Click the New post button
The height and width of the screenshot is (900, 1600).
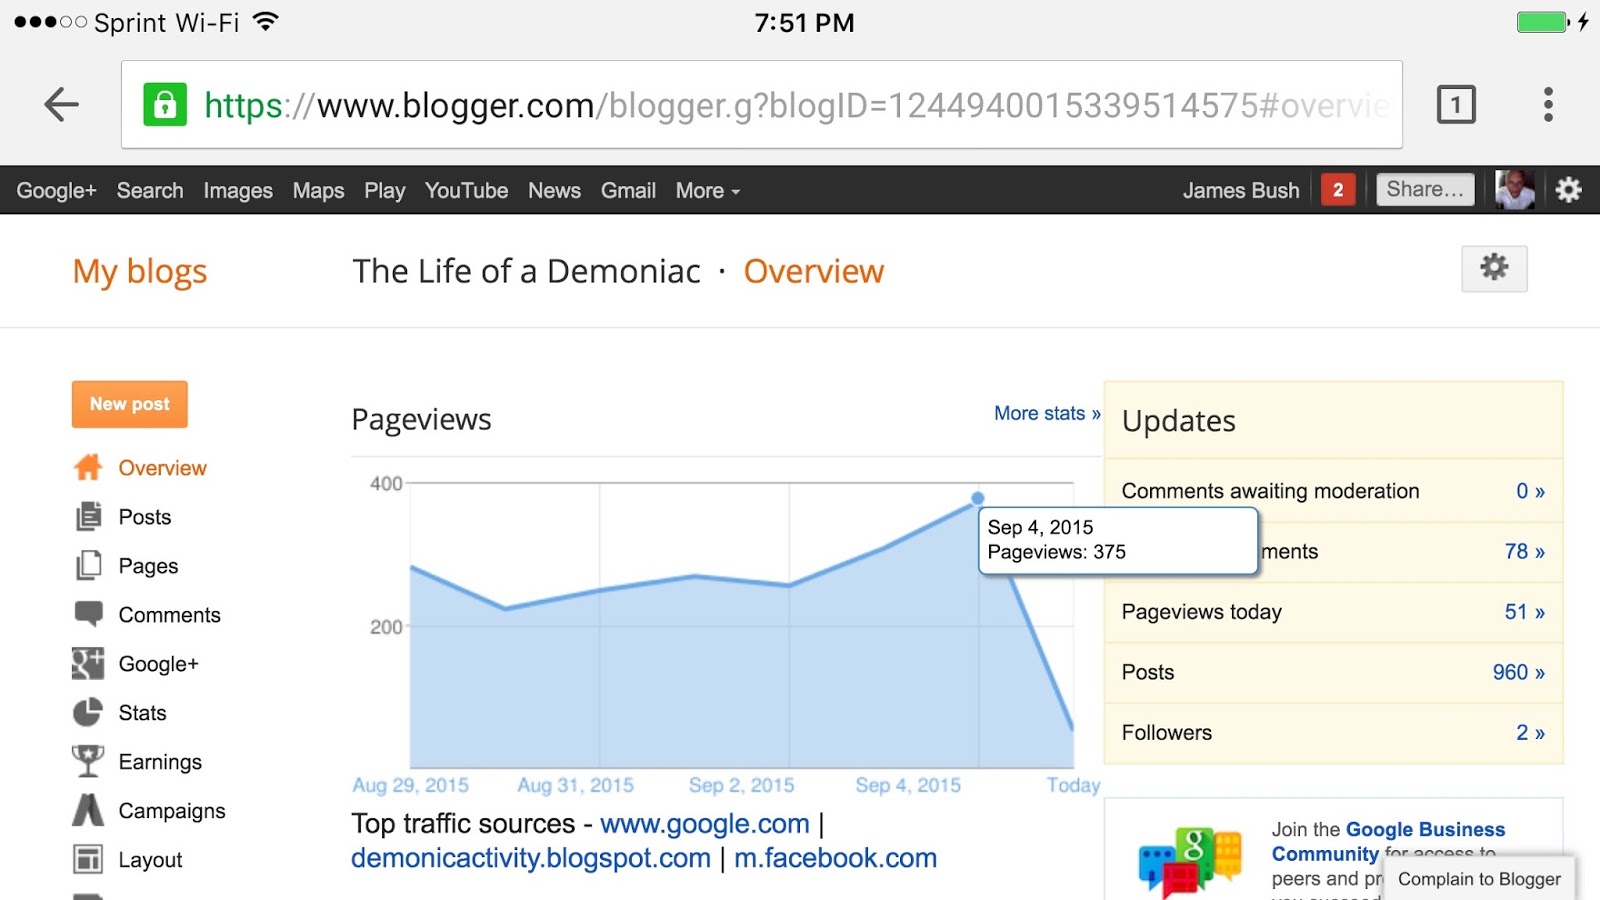[x=130, y=404]
